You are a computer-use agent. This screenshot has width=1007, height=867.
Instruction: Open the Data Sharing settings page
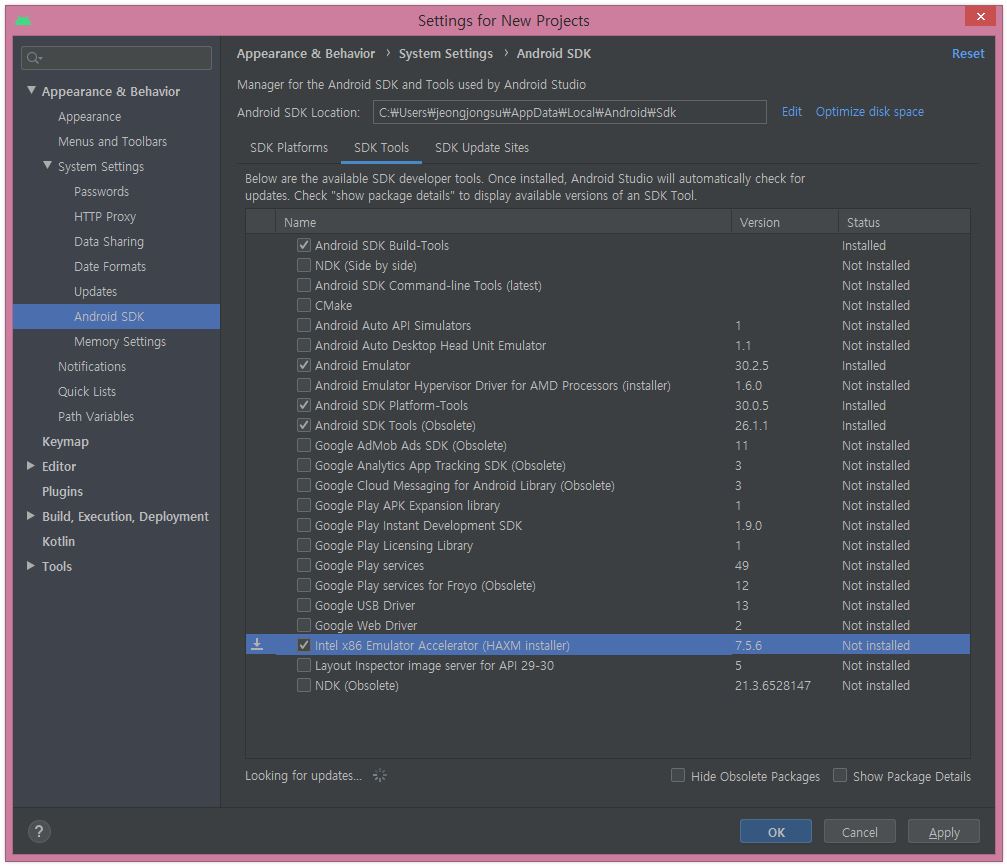[109, 241]
